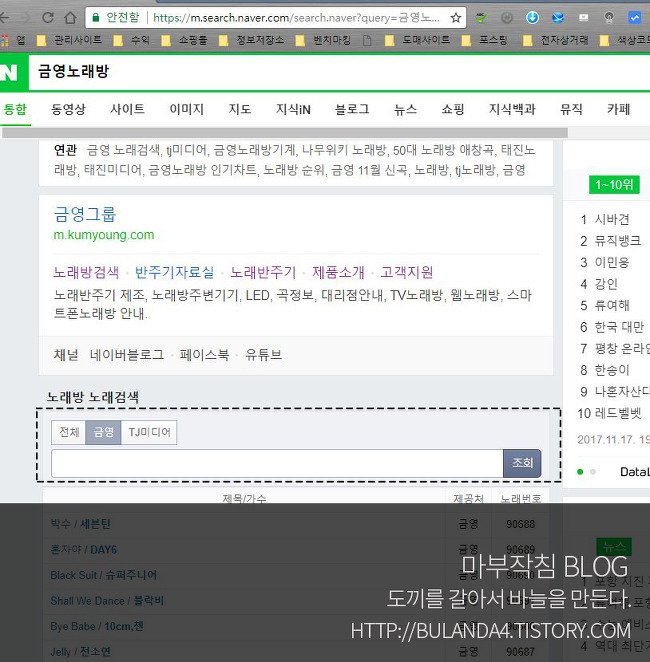The width and height of the screenshot is (650, 662).
Task: Select the 전체 provider filter
Action: click(69, 432)
